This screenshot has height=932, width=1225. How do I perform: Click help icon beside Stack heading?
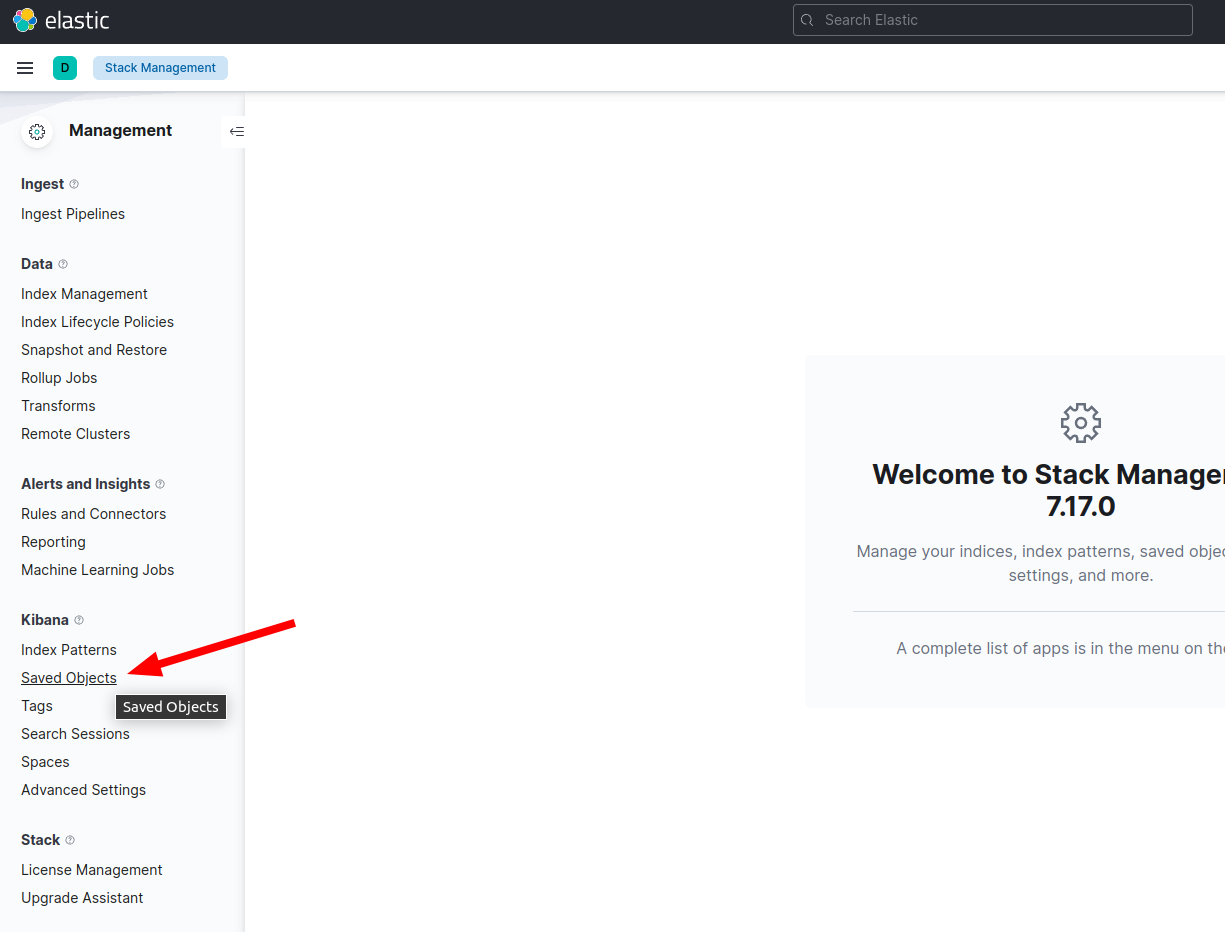click(x=70, y=840)
